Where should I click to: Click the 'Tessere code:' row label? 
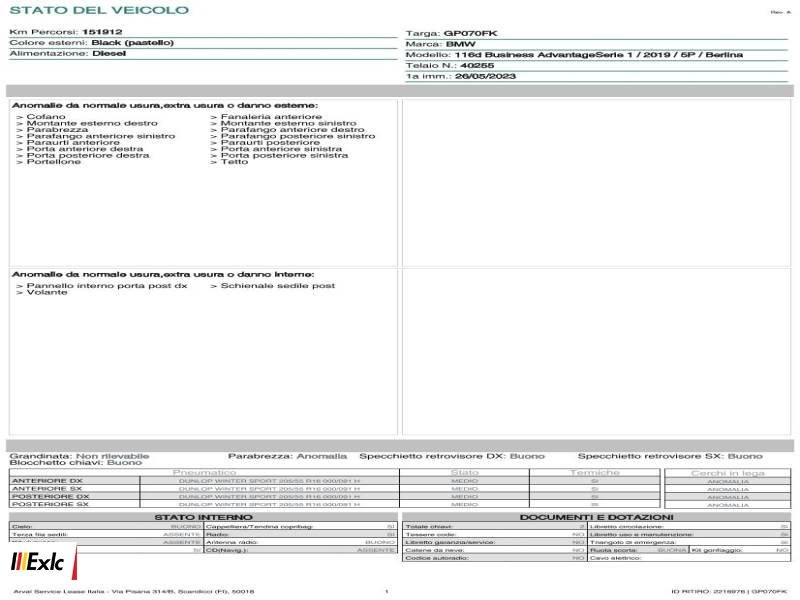430,535
